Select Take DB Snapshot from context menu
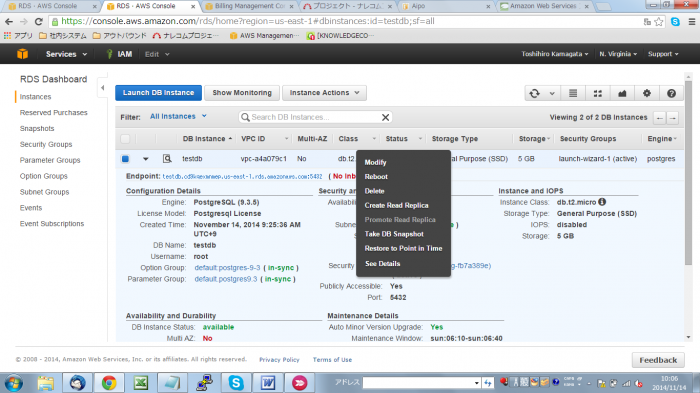700x393 pixels. click(394, 234)
